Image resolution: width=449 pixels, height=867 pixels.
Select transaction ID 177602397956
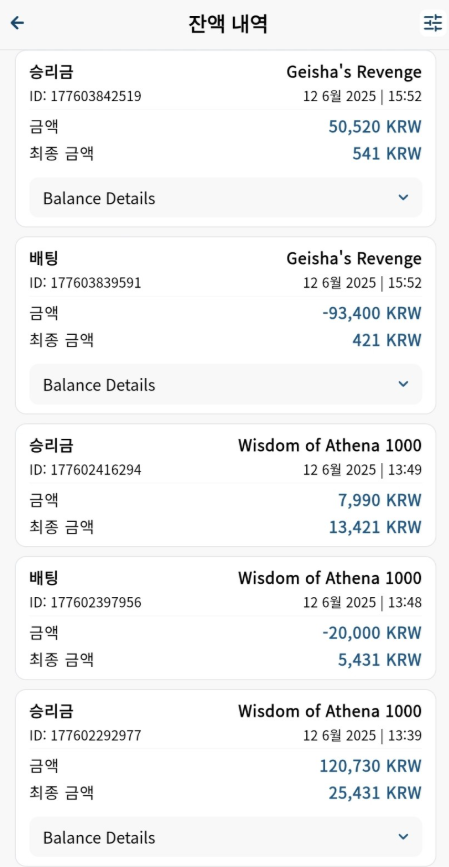[85, 603]
